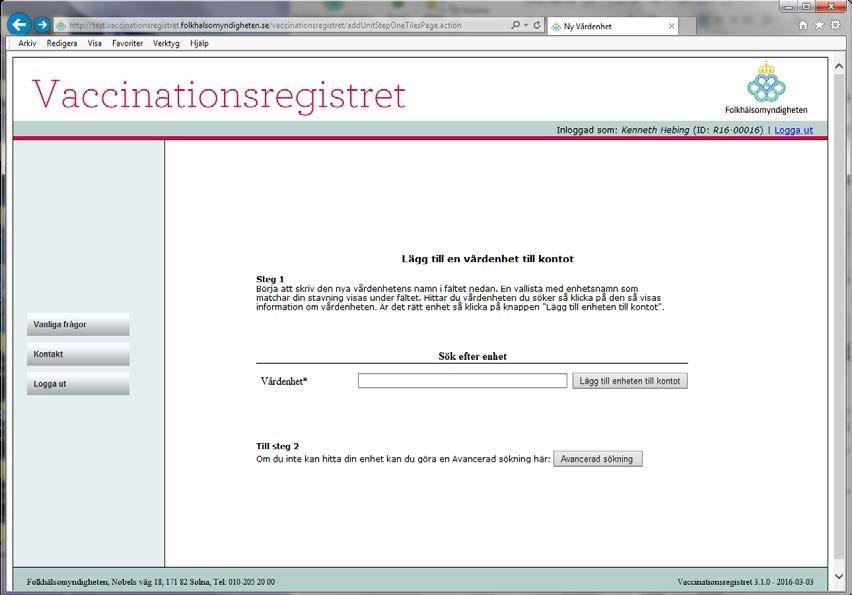Image resolution: width=852 pixels, height=595 pixels.
Task: Click the browser address bar URL
Action: click(x=266, y=25)
